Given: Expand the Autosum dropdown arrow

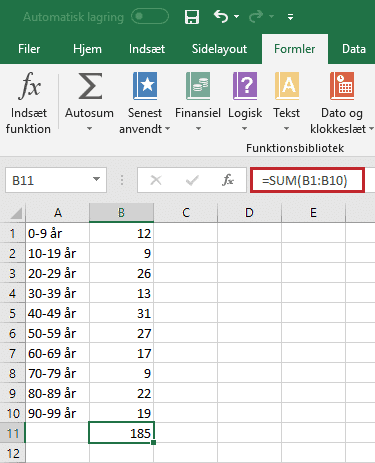Looking at the screenshot, I should (89, 129).
